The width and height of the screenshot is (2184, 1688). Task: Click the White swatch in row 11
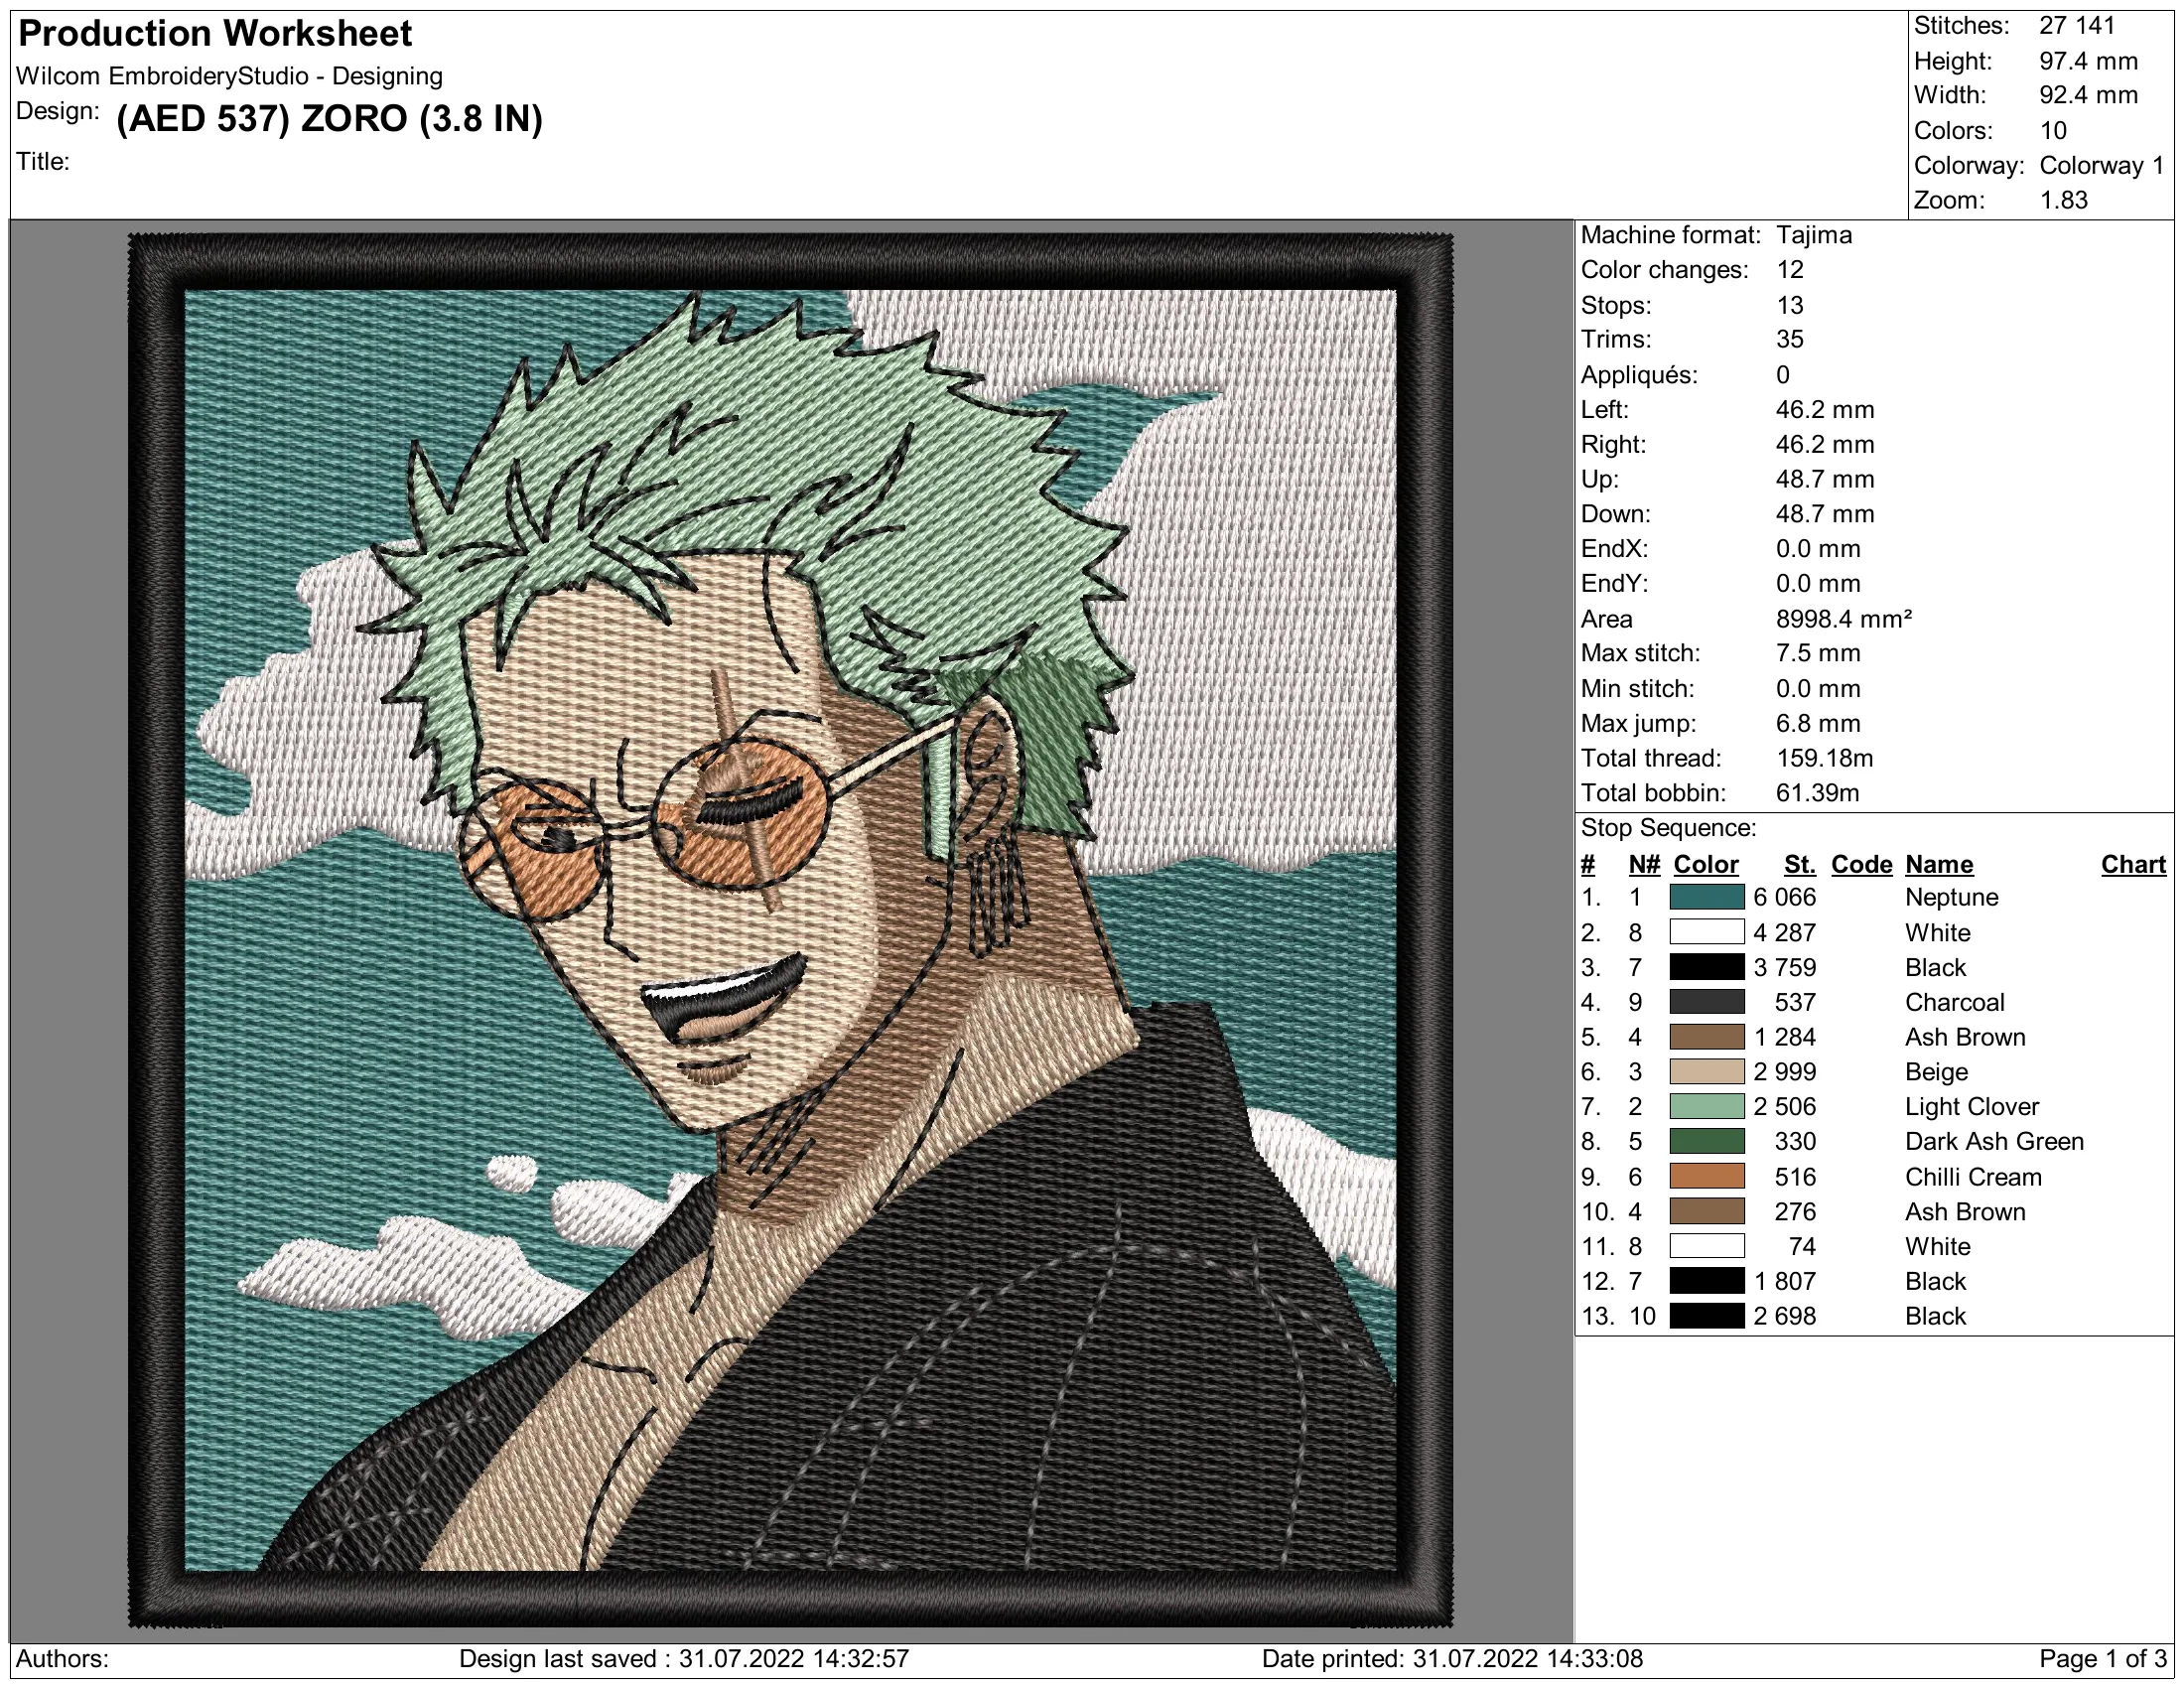(x=1707, y=1247)
